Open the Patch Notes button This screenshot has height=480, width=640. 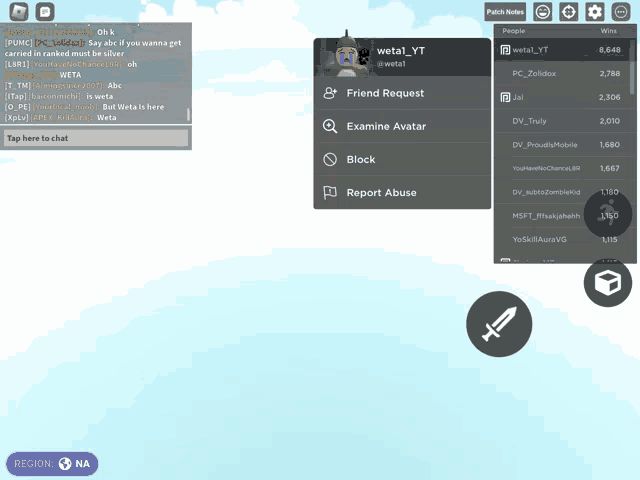pyautogui.click(x=505, y=12)
